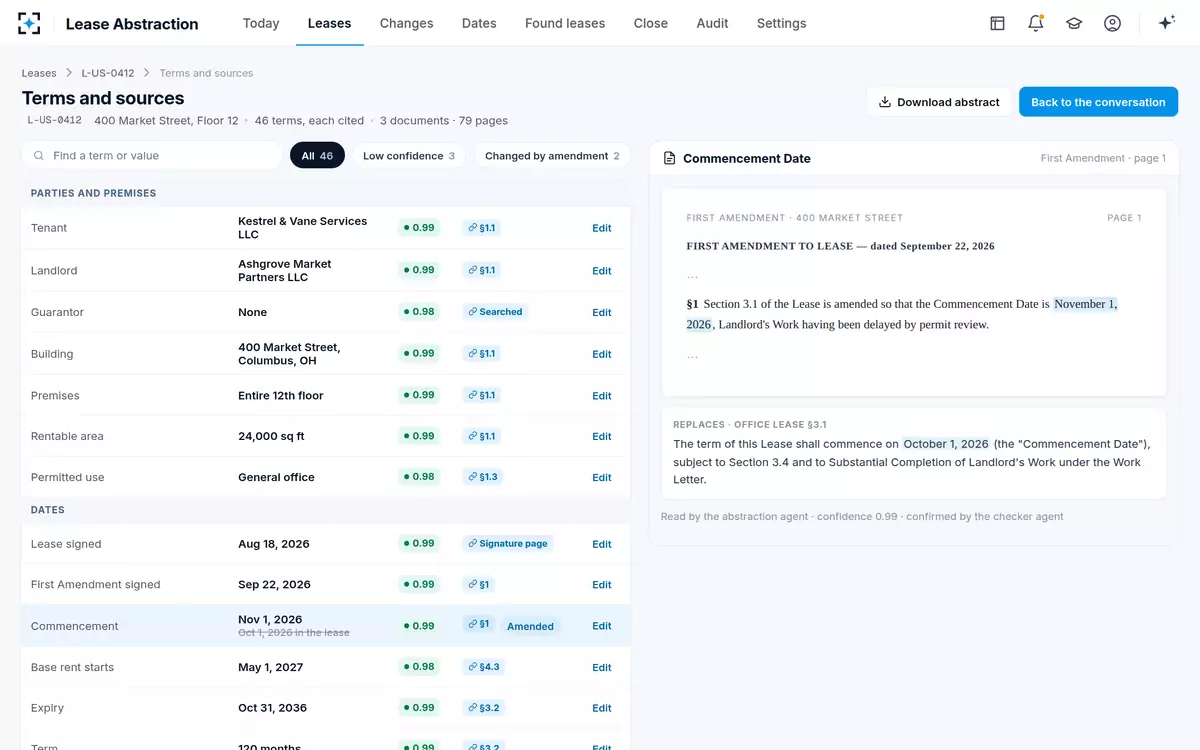Edit the Base rent starts date
Screen dimensions: 1200x750
(601, 668)
